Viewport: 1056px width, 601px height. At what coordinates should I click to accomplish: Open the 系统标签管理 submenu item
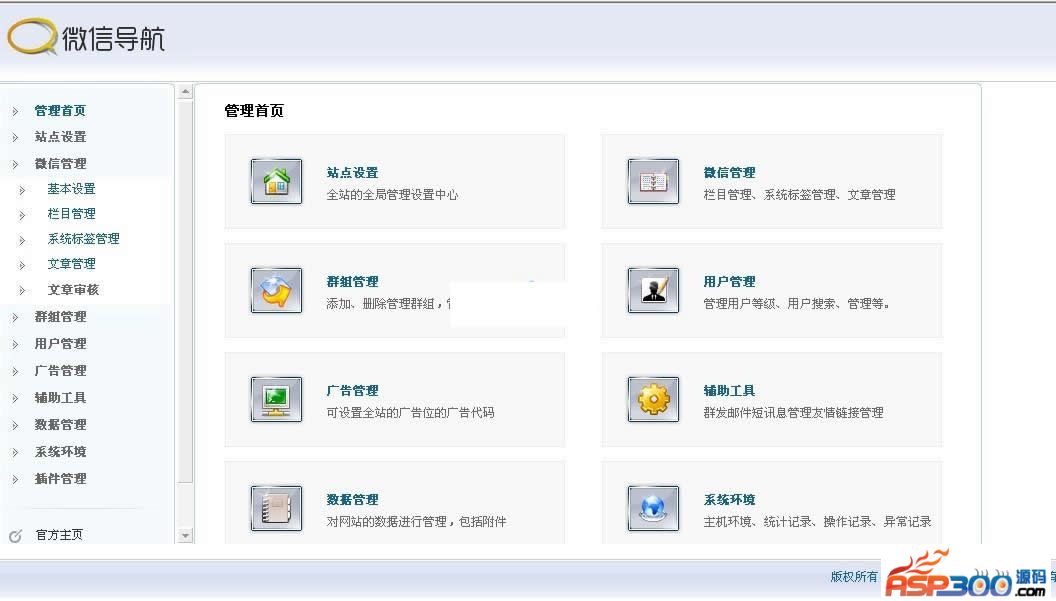click(84, 239)
